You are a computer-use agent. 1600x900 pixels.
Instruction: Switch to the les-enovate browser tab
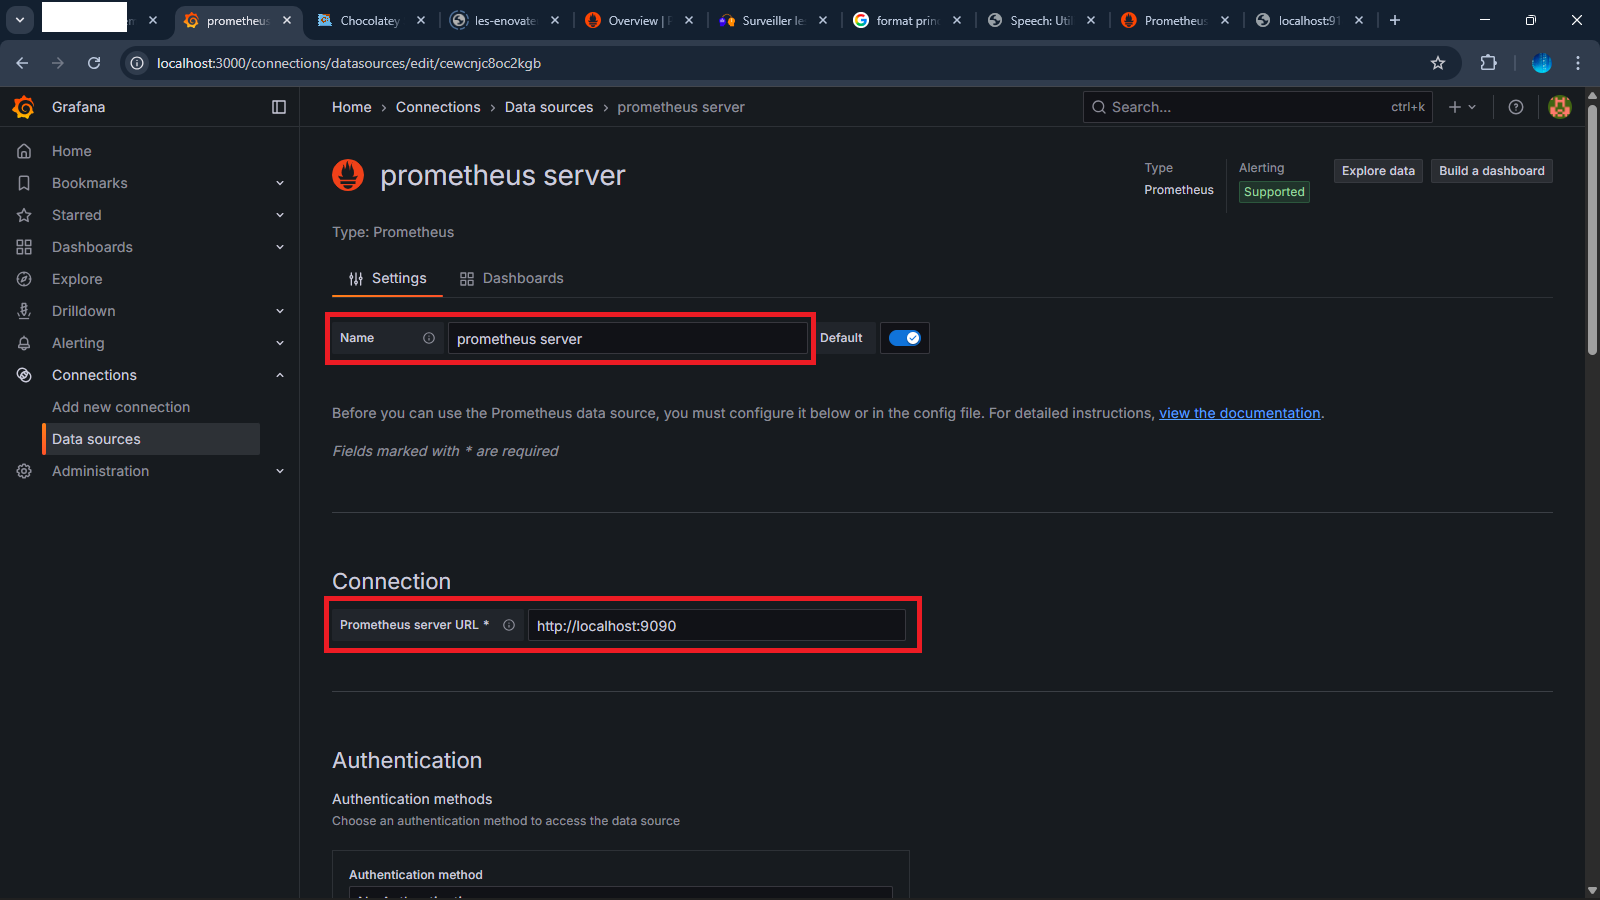505,20
